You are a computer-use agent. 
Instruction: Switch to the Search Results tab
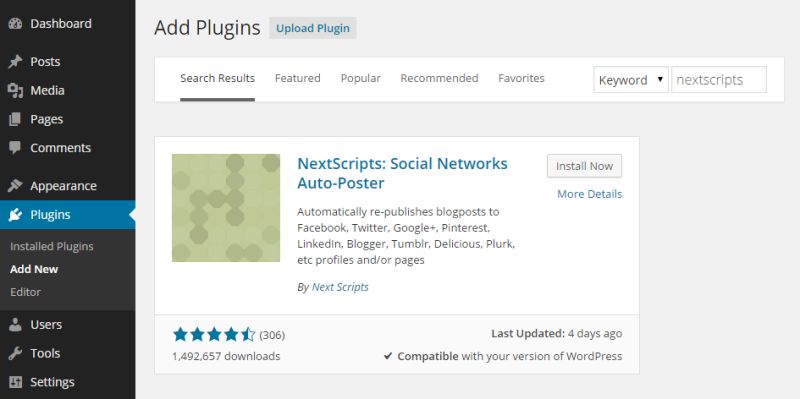[x=217, y=79]
